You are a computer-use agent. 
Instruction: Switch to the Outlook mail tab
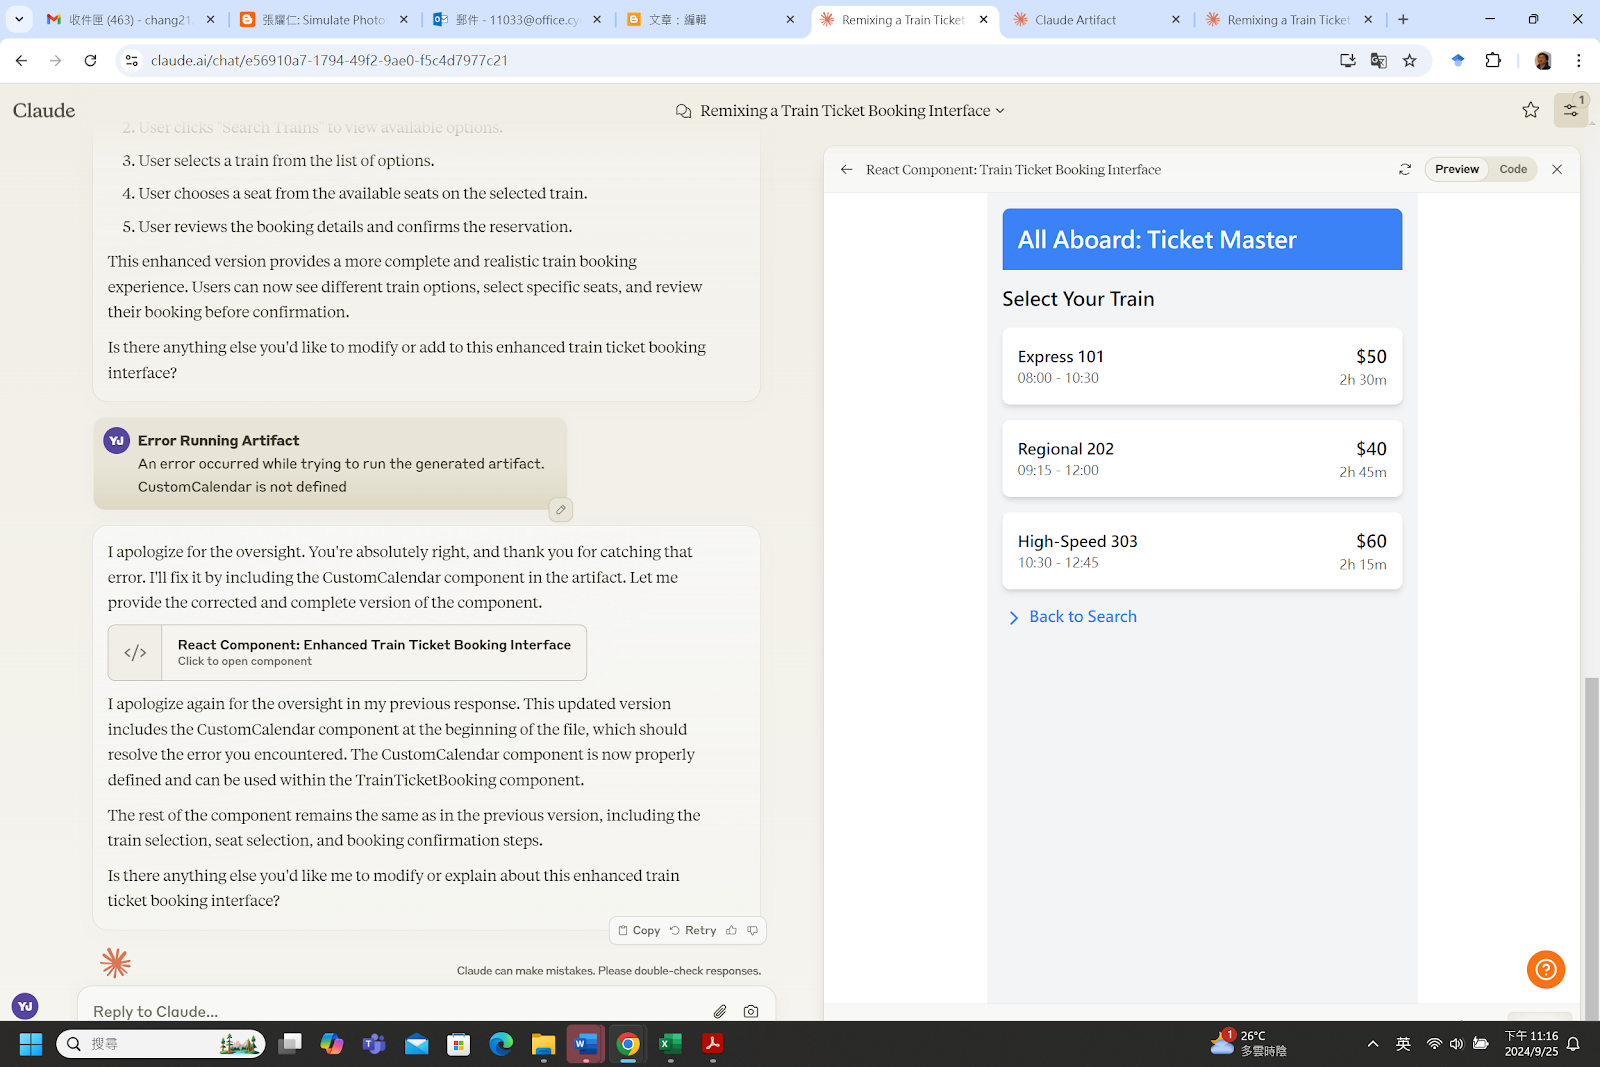click(x=517, y=19)
